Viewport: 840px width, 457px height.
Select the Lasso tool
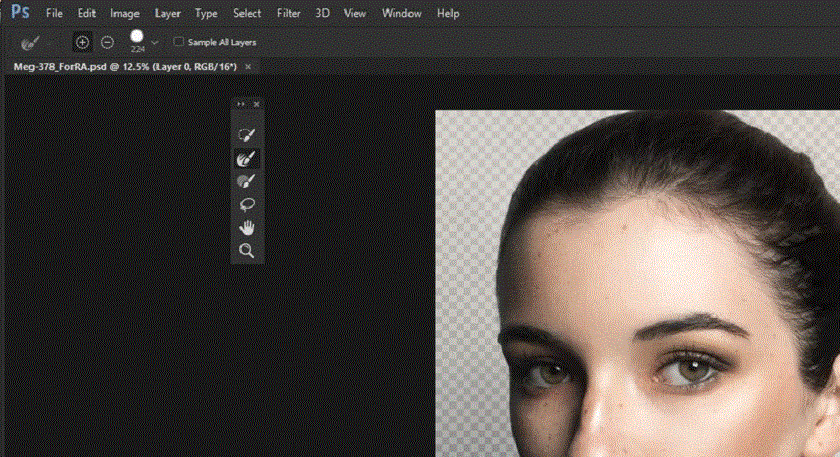point(246,204)
